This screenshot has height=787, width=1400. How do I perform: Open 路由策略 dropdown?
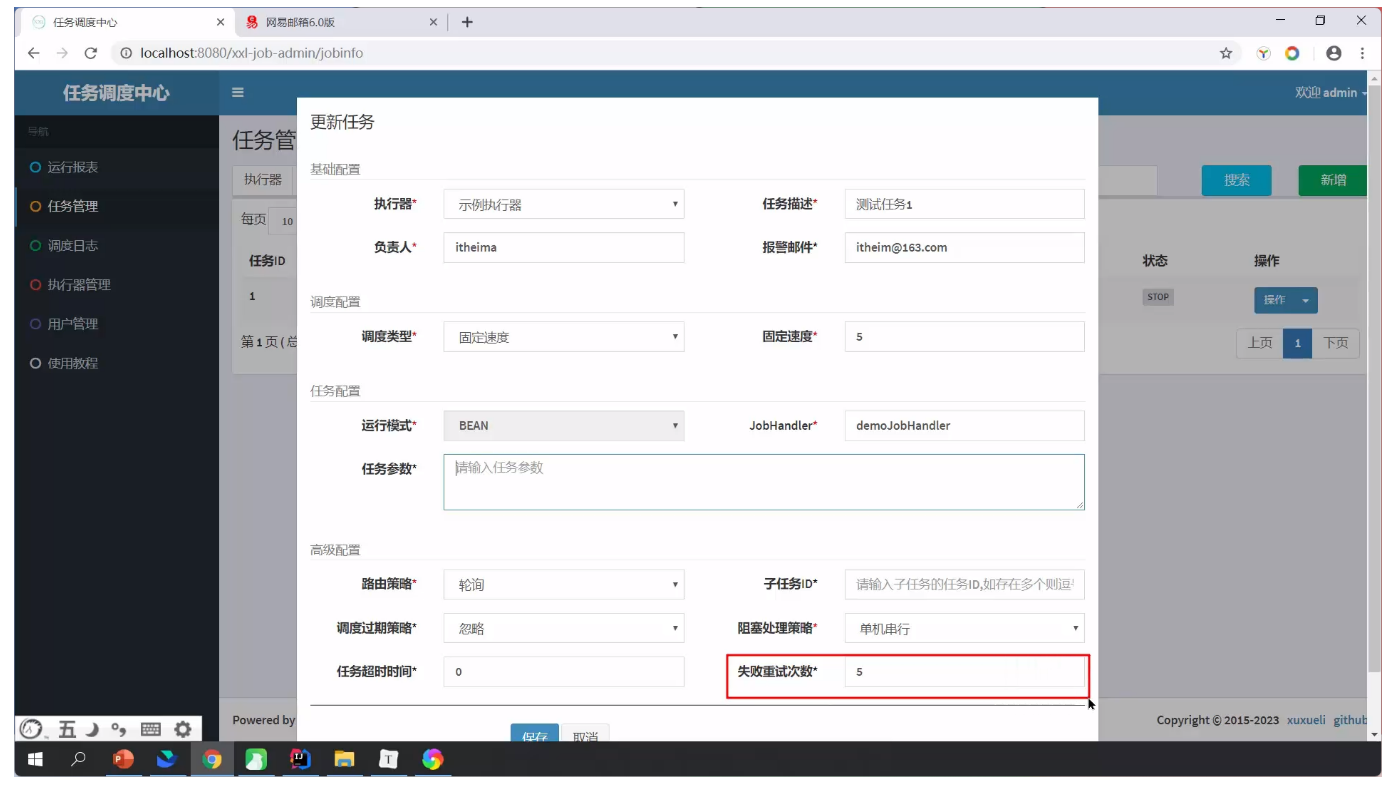564,584
